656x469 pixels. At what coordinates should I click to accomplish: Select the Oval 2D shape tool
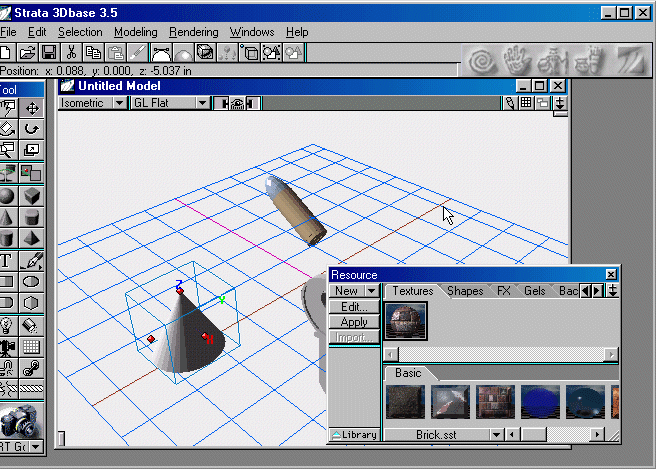pos(32,282)
